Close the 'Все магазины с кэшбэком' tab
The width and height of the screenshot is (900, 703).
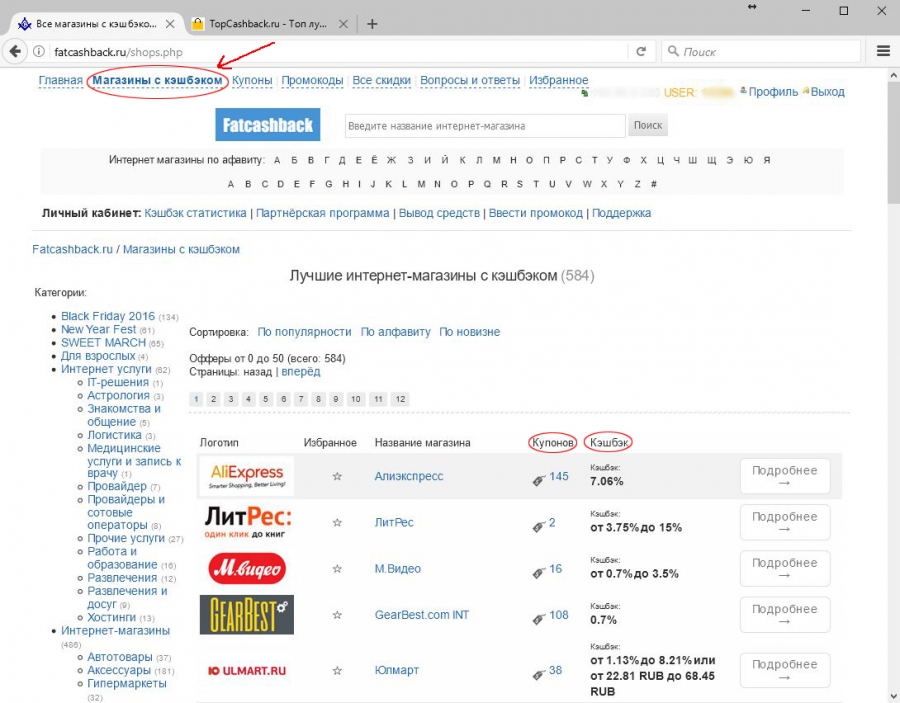[170, 24]
